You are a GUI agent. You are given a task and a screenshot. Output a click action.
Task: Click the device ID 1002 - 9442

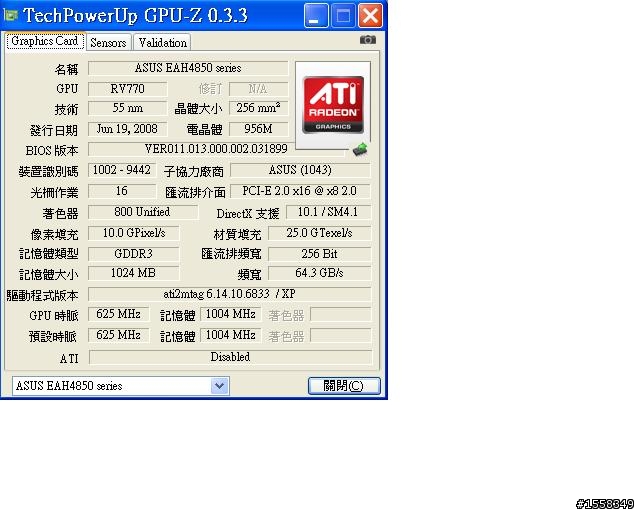tap(122, 170)
